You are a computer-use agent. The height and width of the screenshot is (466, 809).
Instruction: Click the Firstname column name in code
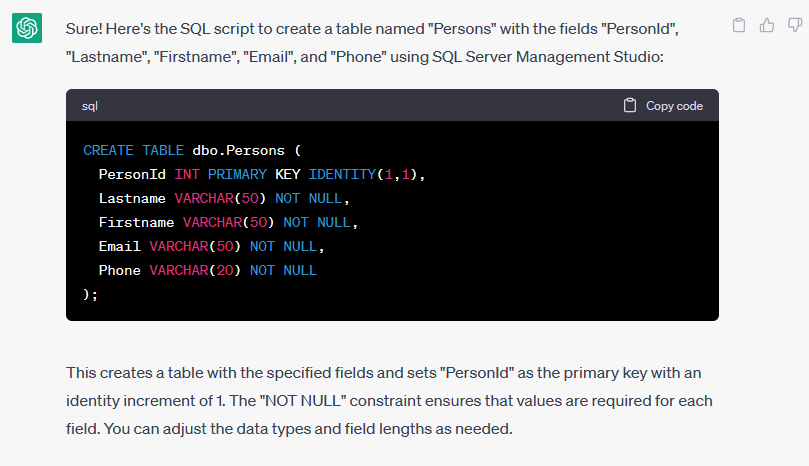coord(136,222)
